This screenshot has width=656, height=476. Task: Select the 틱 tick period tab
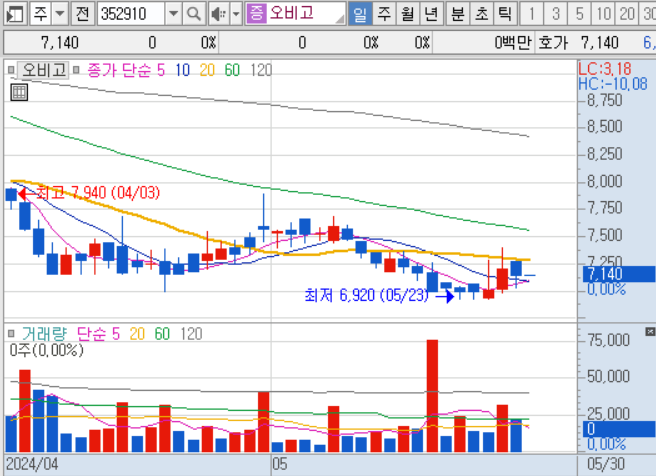coord(505,14)
